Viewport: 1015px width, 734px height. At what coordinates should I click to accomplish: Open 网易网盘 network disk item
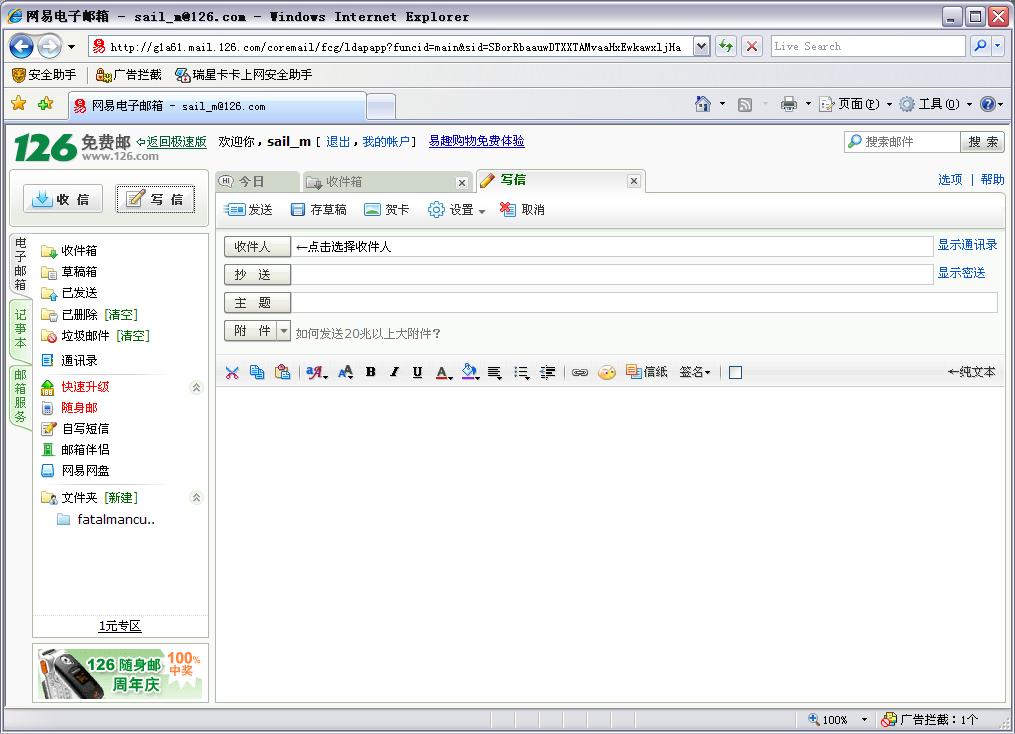pos(85,471)
